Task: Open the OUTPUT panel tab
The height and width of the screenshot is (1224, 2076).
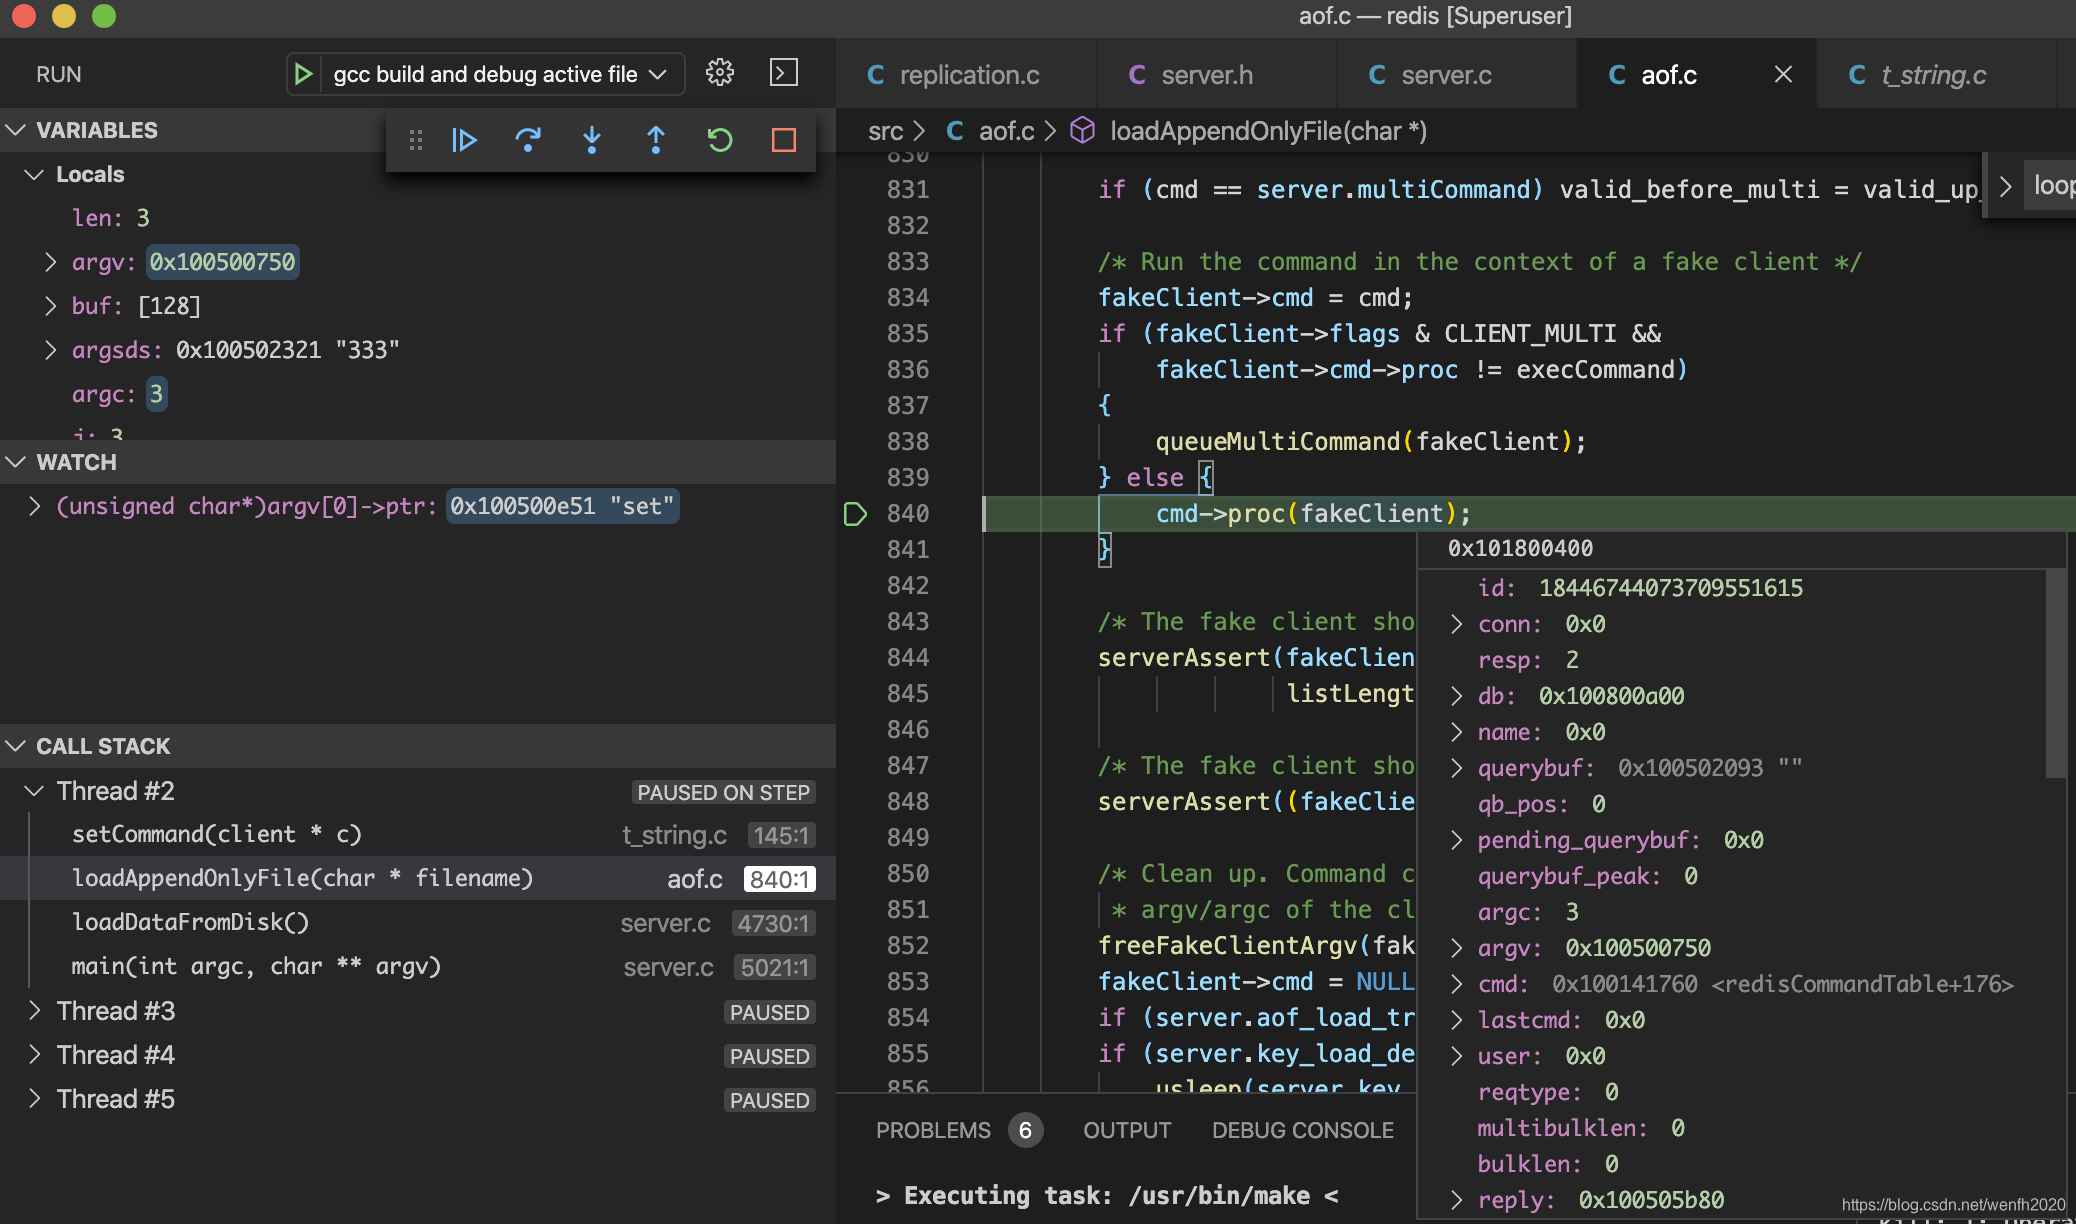Action: point(1127,1130)
